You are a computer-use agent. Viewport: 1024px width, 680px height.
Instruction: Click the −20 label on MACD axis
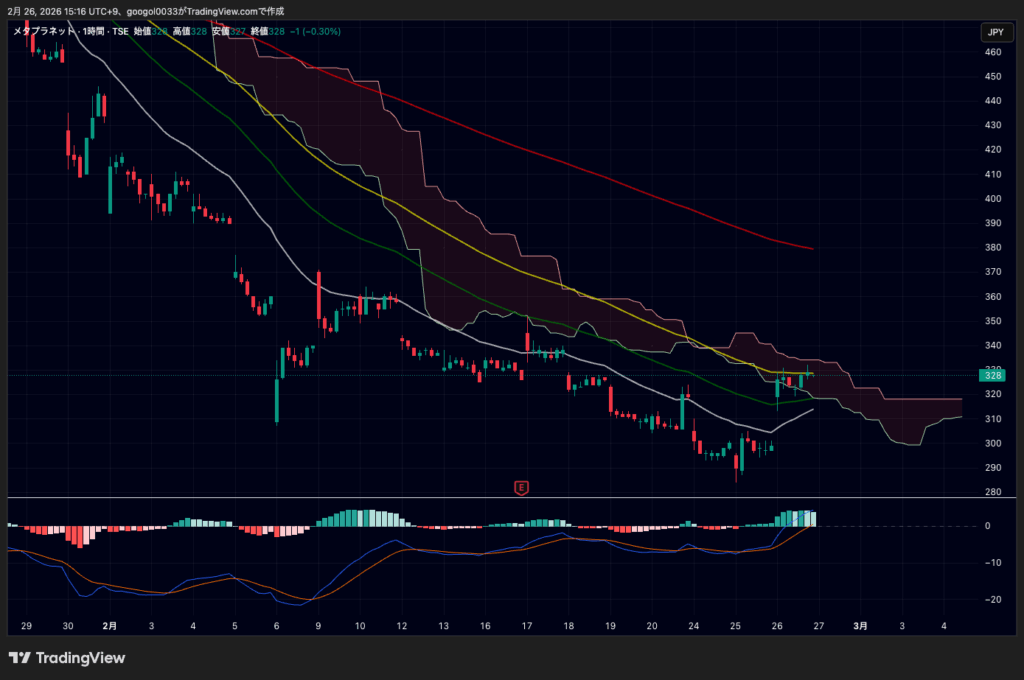click(x=992, y=600)
